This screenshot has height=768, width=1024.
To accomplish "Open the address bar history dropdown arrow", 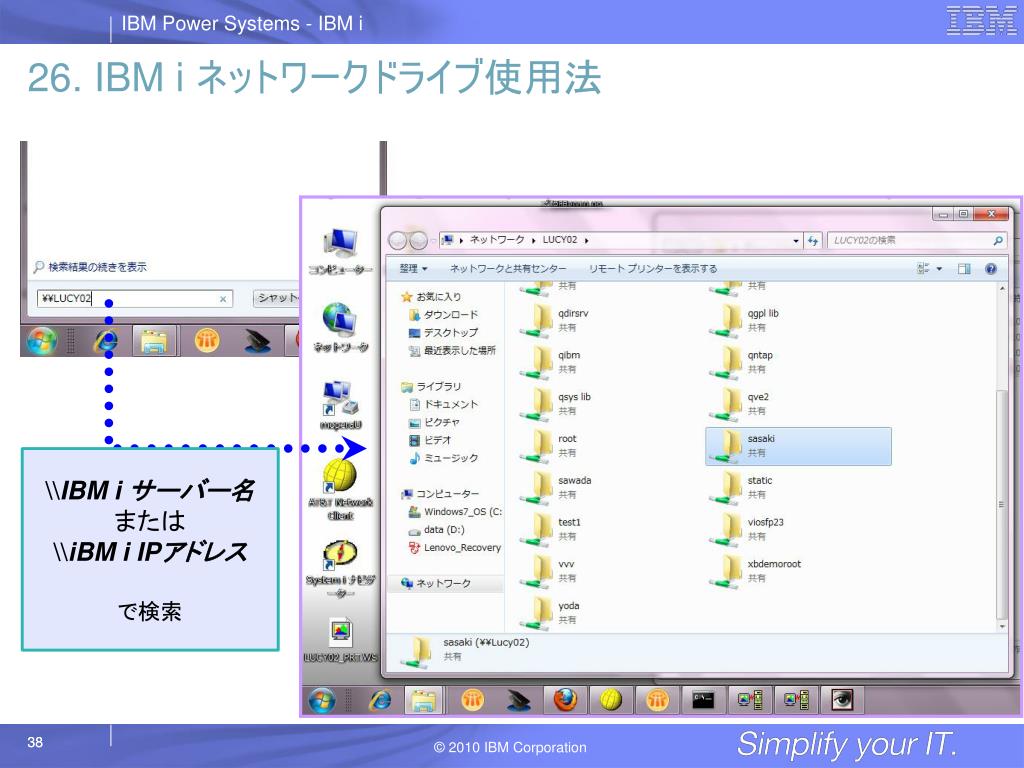I will (795, 241).
